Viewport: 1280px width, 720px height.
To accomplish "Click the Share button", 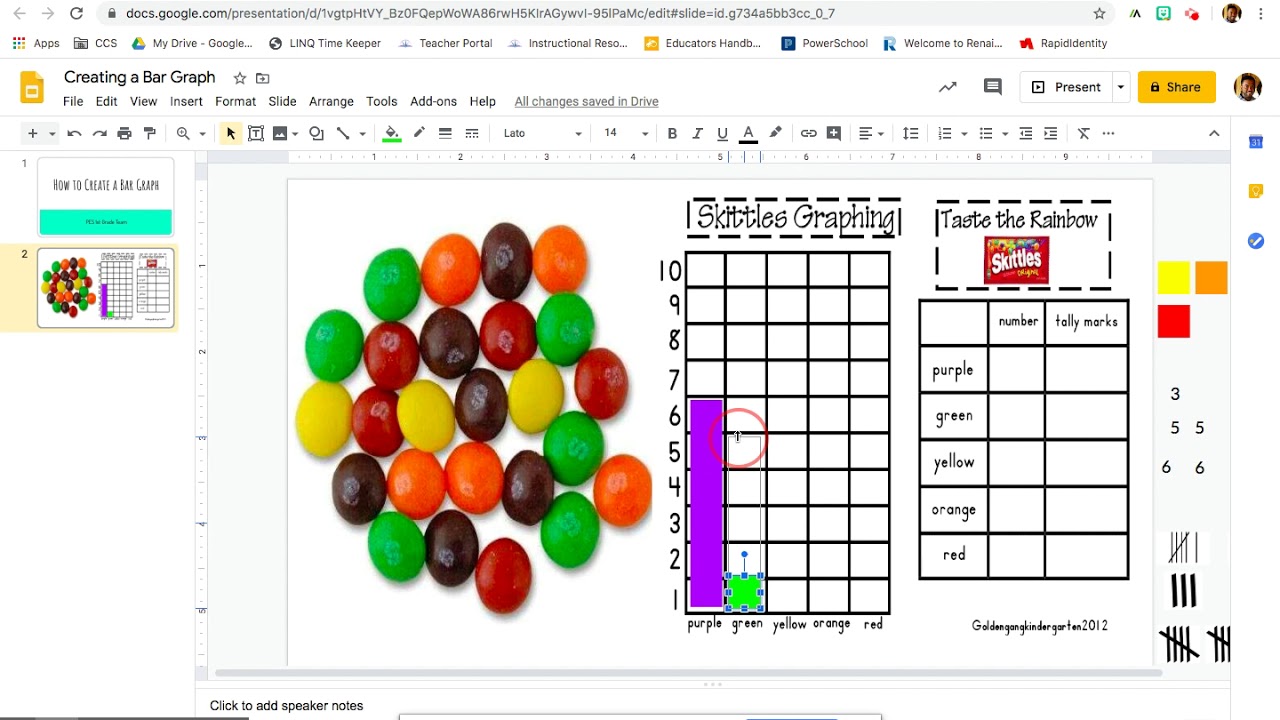I will coord(1177,87).
